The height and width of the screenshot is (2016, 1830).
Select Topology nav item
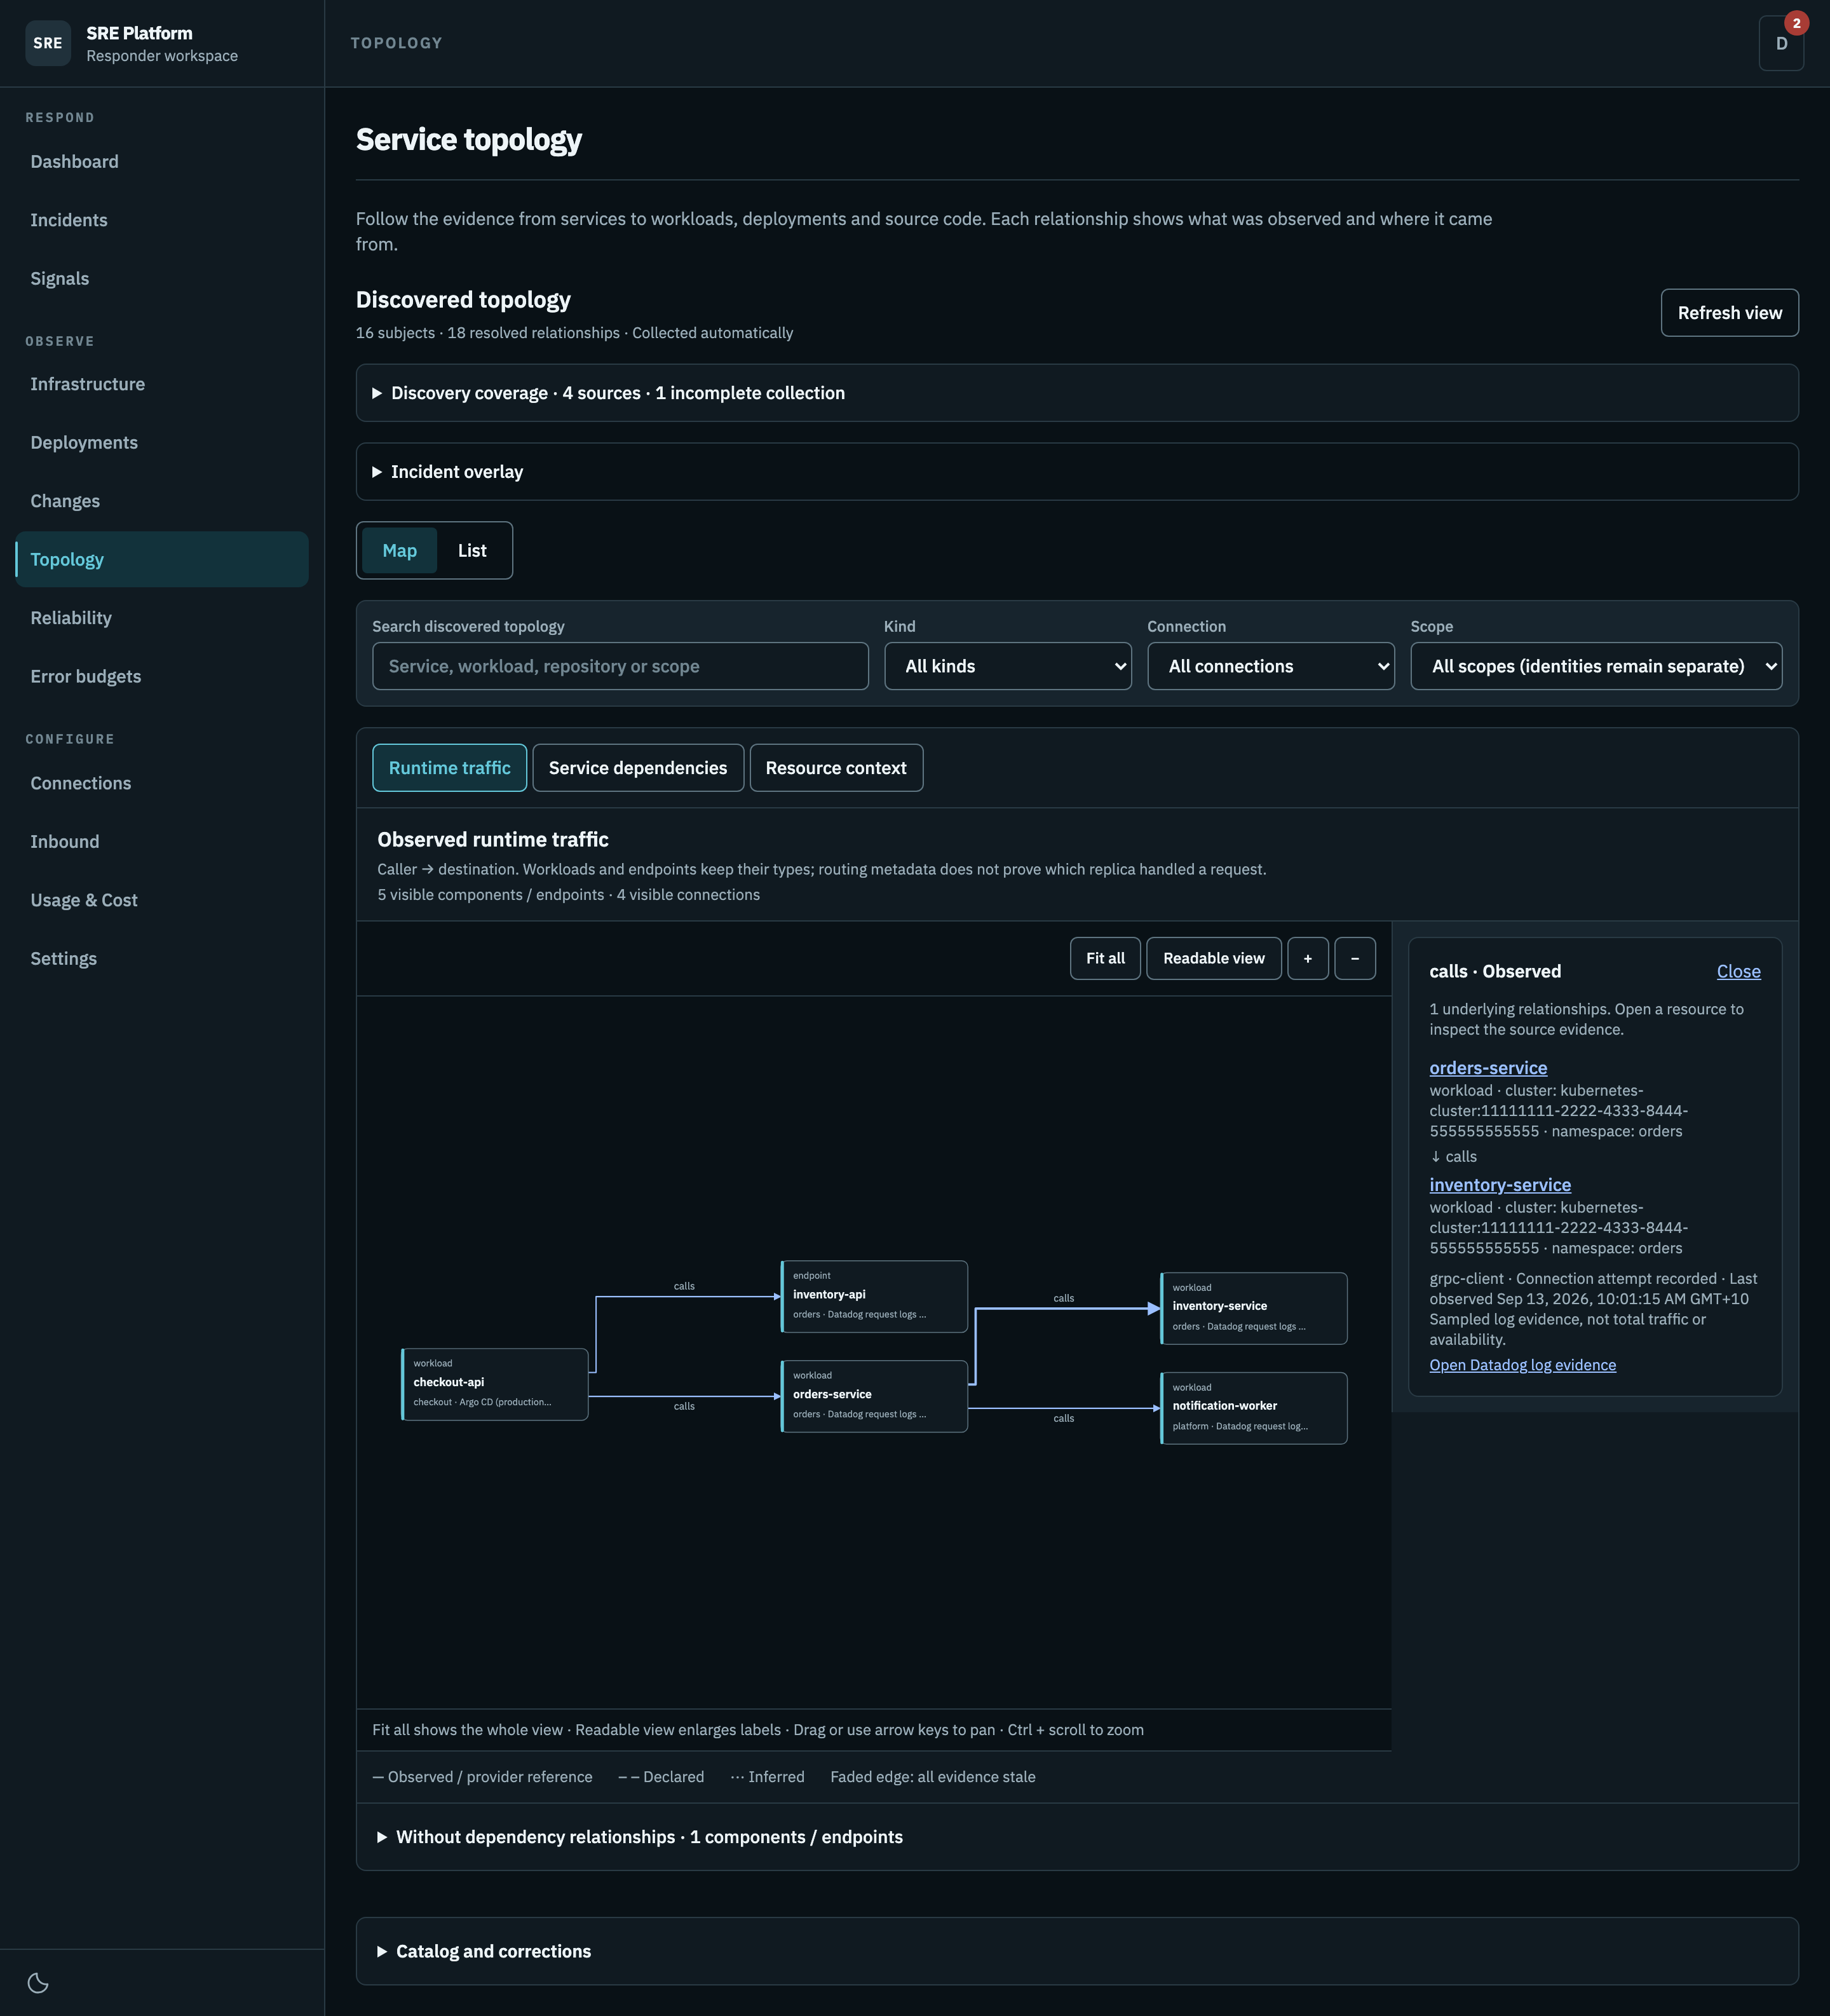click(x=162, y=559)
